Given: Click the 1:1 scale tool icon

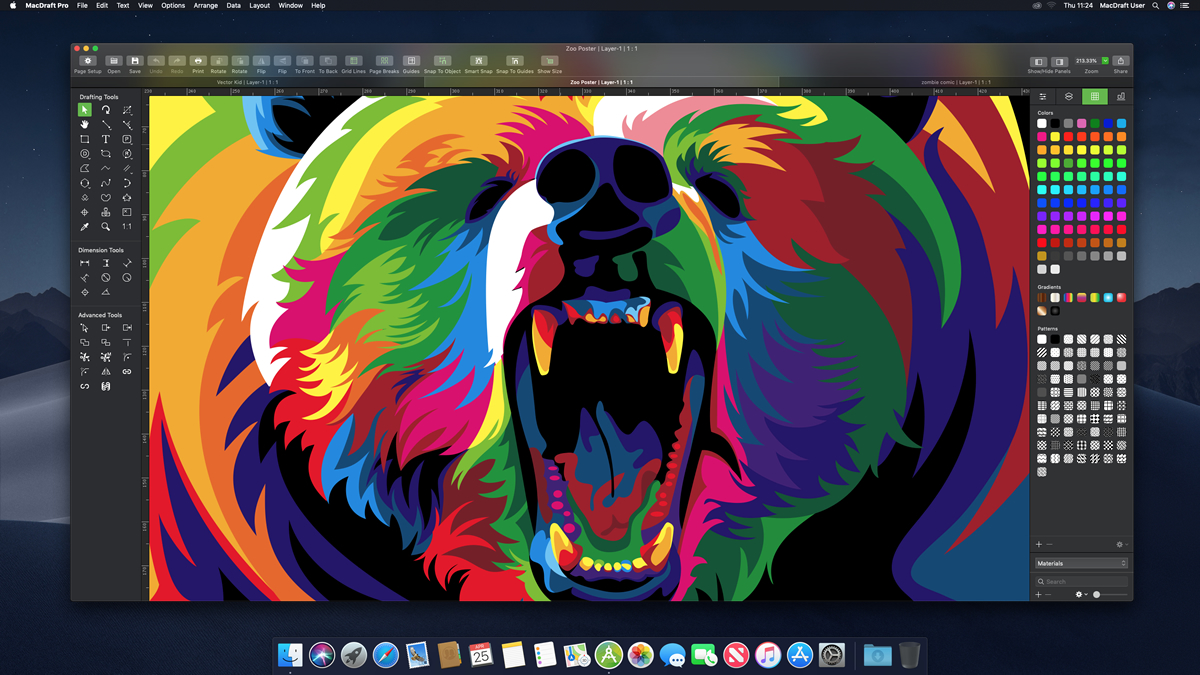Looking at the screenshot, I should (128, 226).
